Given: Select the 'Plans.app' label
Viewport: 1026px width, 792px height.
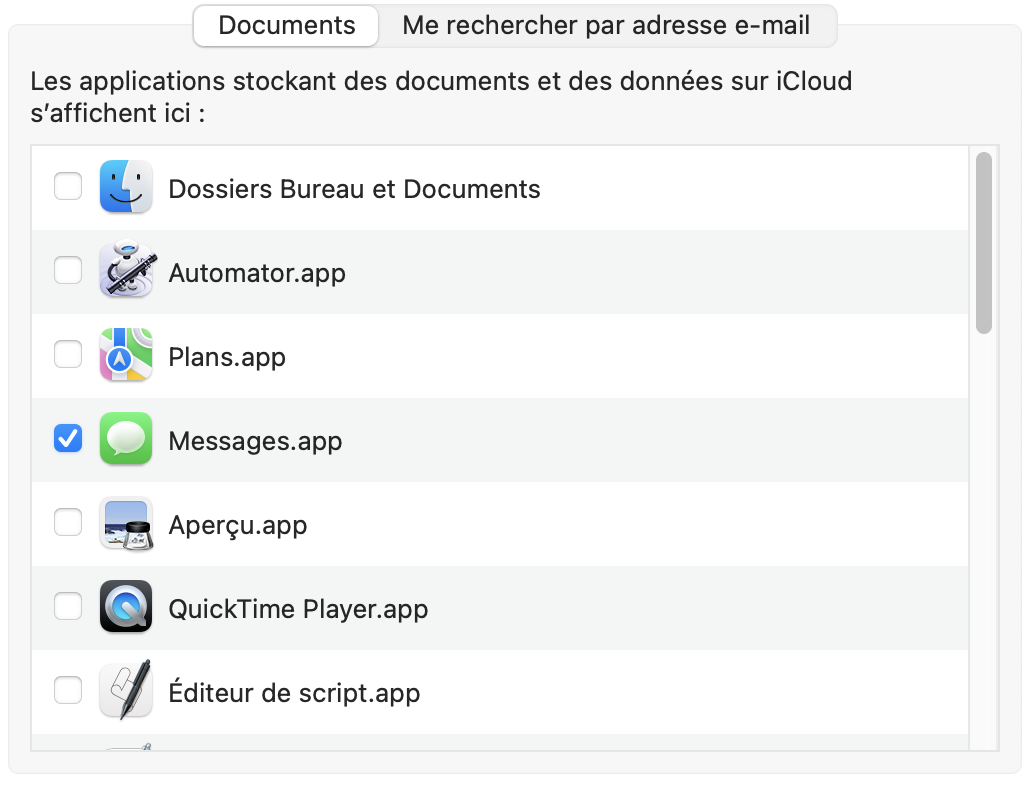Looking at the screenshot, I should point(227,357).
